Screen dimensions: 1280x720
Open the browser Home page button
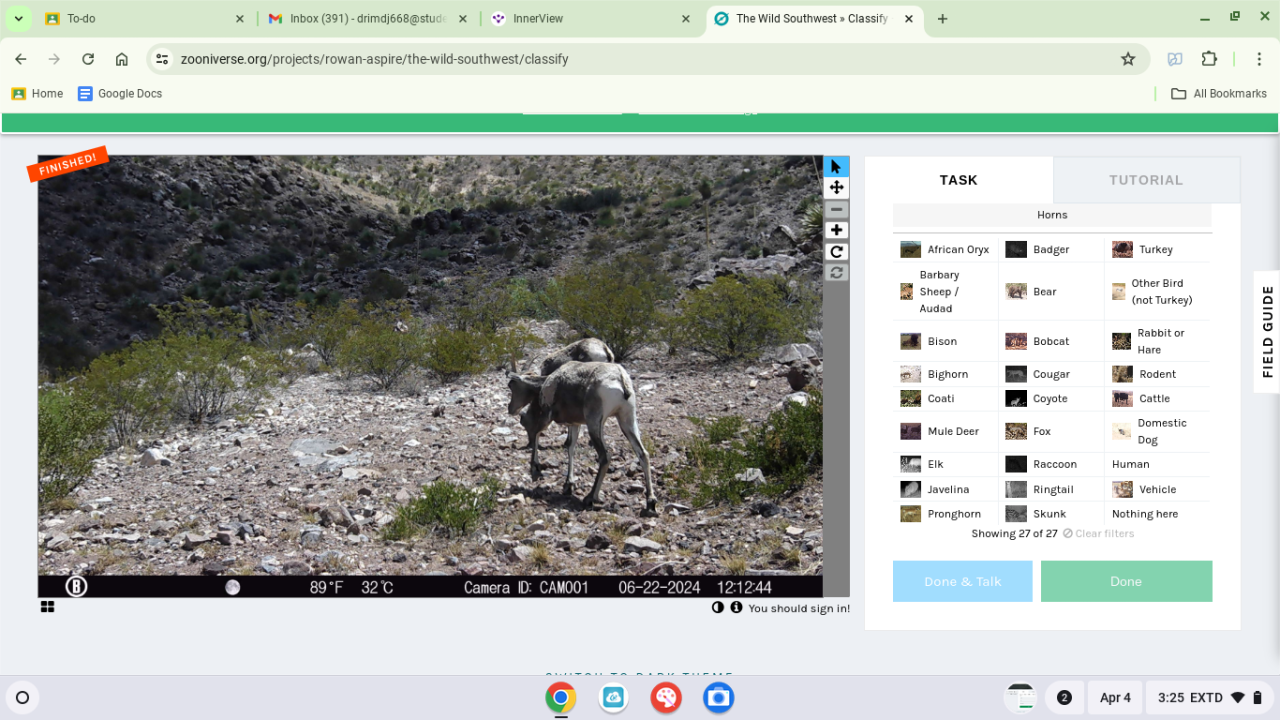tap(122, 59)
